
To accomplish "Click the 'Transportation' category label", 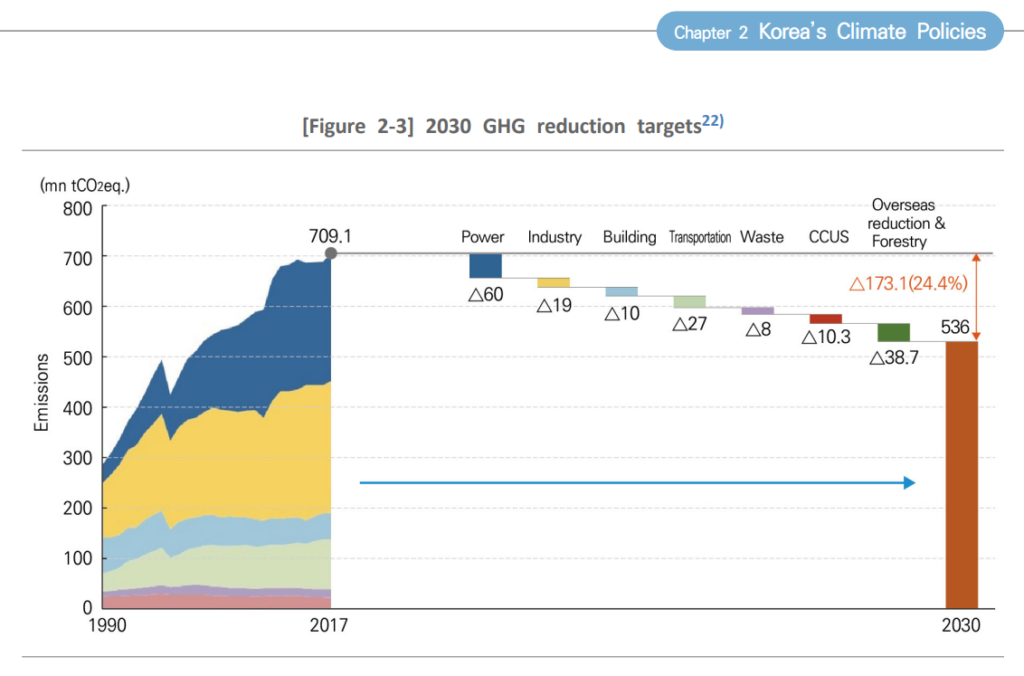I will point(699,237).
